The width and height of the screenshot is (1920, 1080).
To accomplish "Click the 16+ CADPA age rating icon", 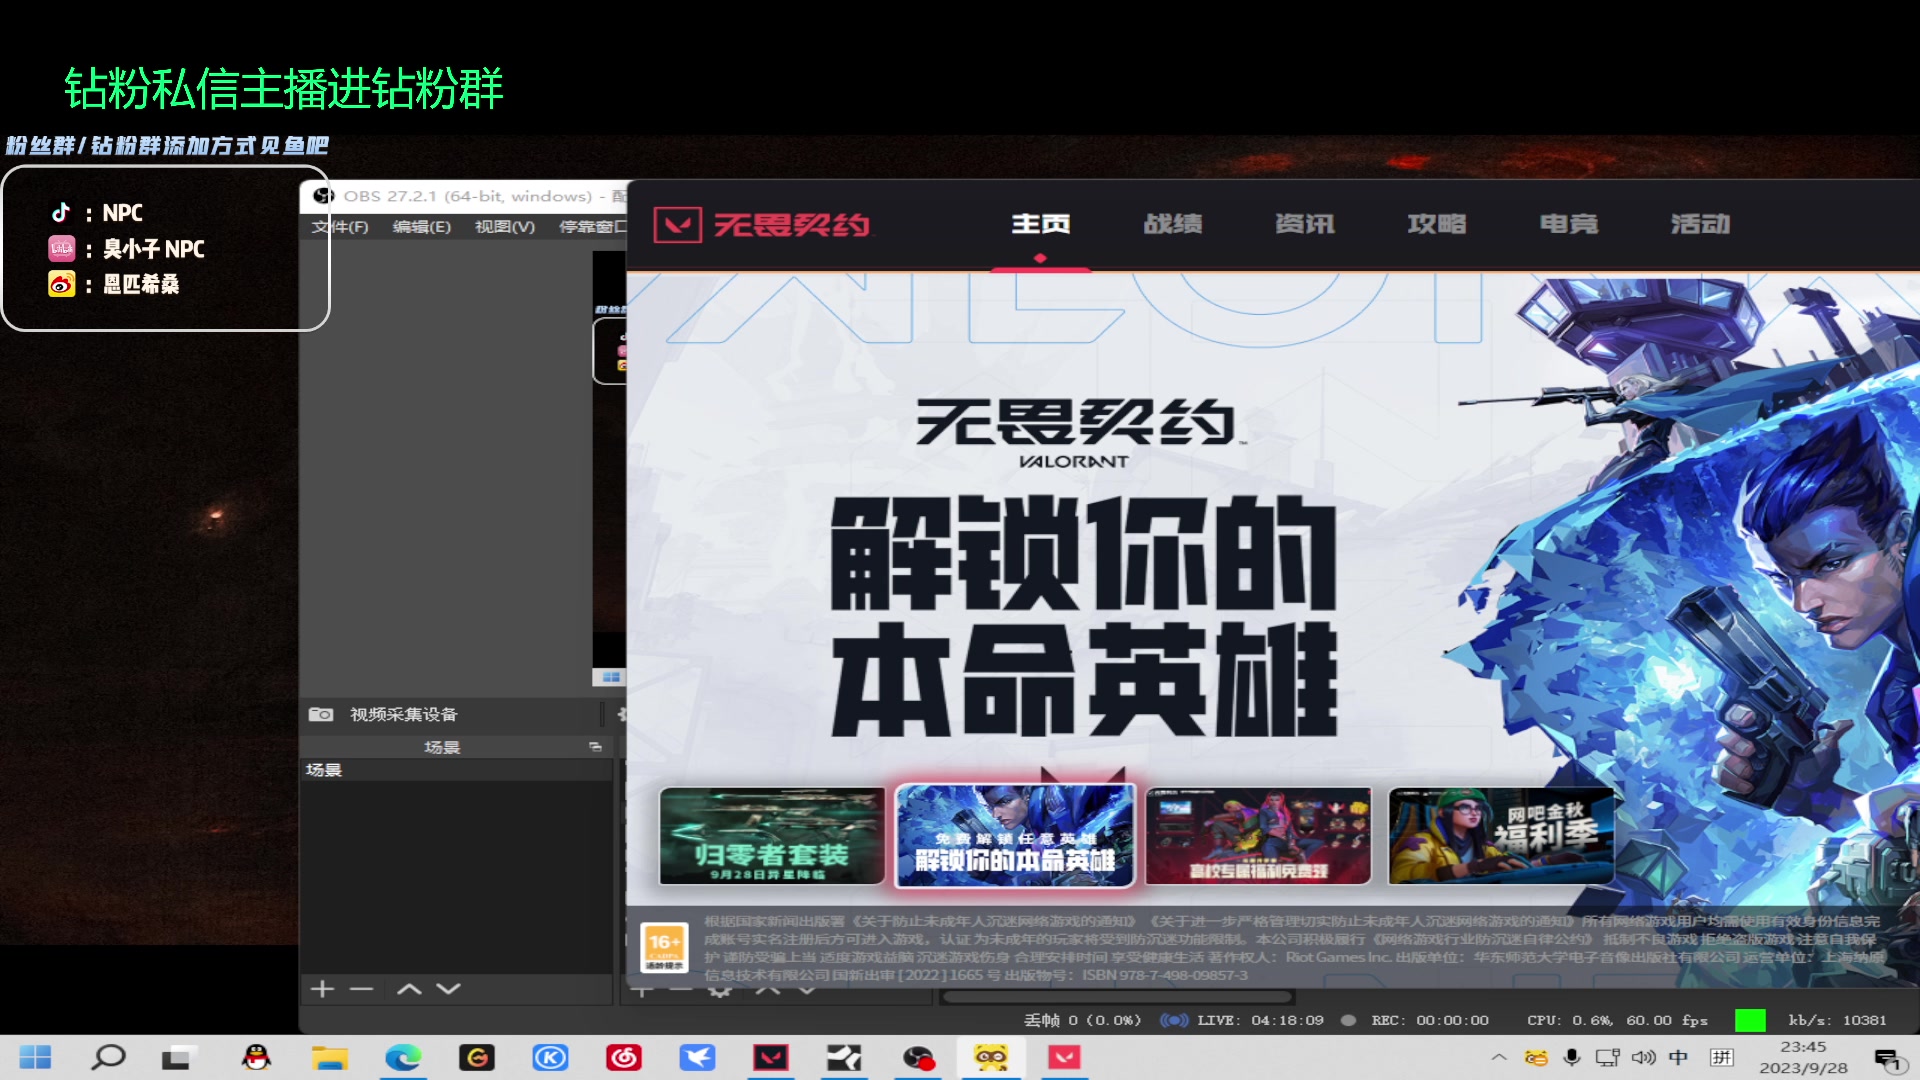I will 663,945.
